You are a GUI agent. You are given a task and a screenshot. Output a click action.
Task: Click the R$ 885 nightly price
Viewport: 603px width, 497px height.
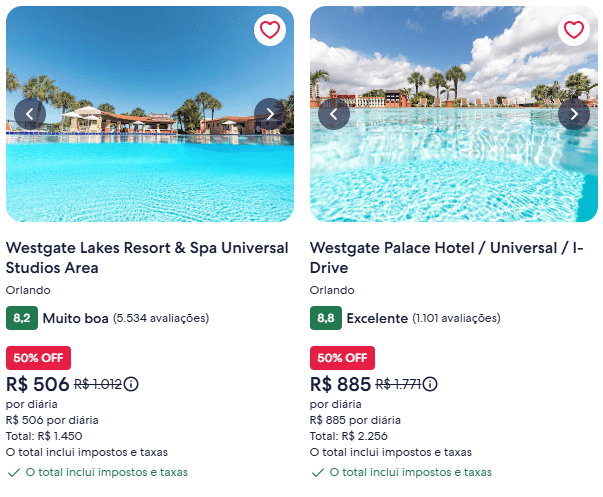click(341, 384)
